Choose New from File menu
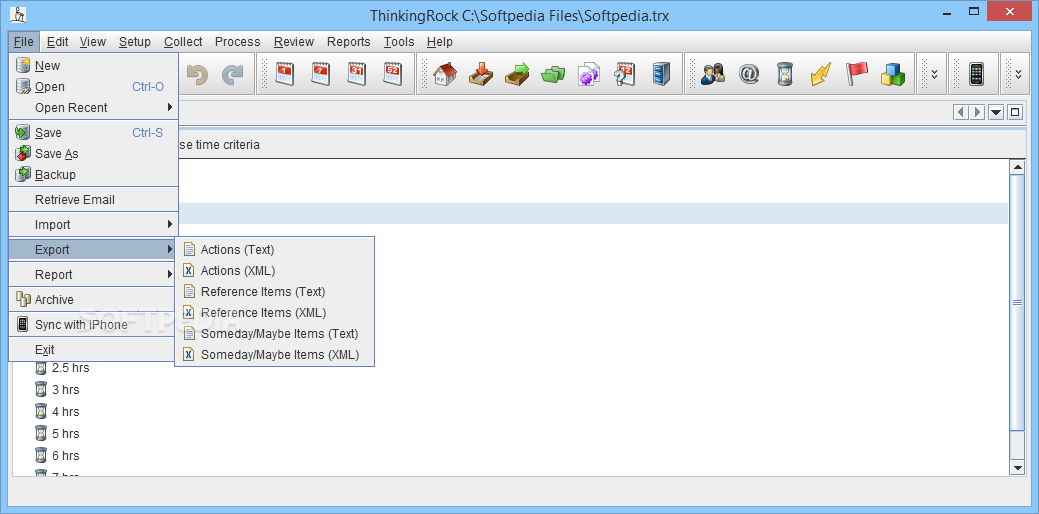The height and width of the screenshot is (514, 1039). (x=93, y=66)
